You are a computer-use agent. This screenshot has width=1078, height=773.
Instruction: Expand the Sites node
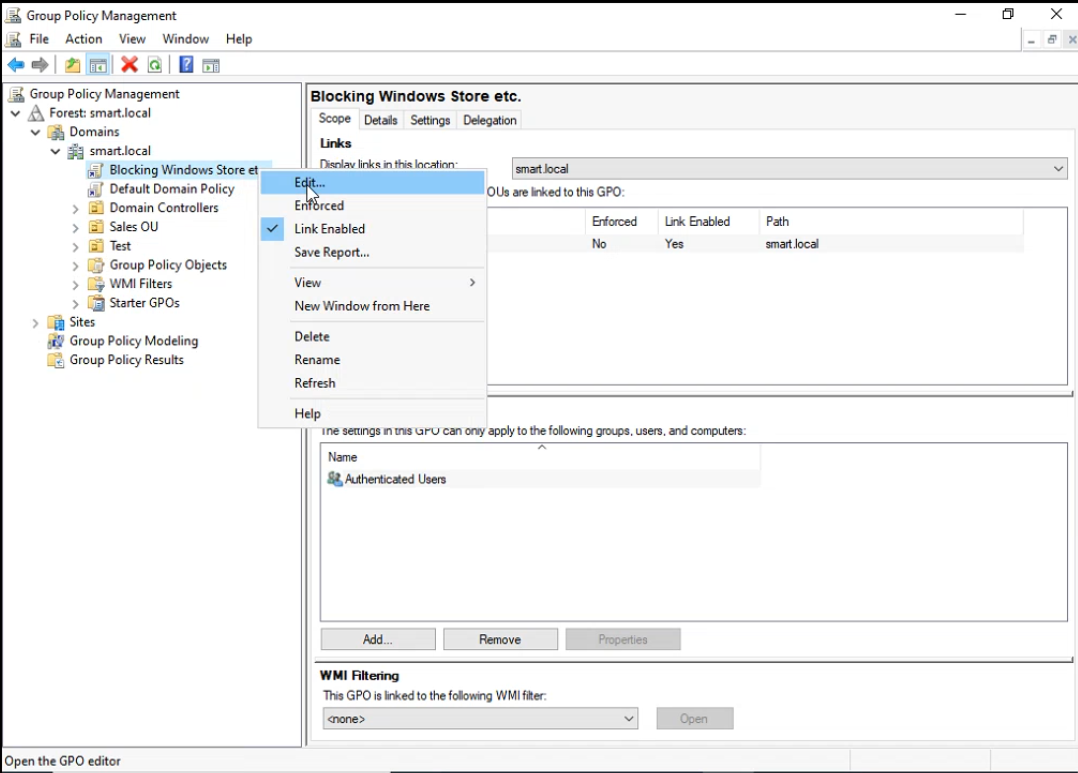click(x=36, y=323)
